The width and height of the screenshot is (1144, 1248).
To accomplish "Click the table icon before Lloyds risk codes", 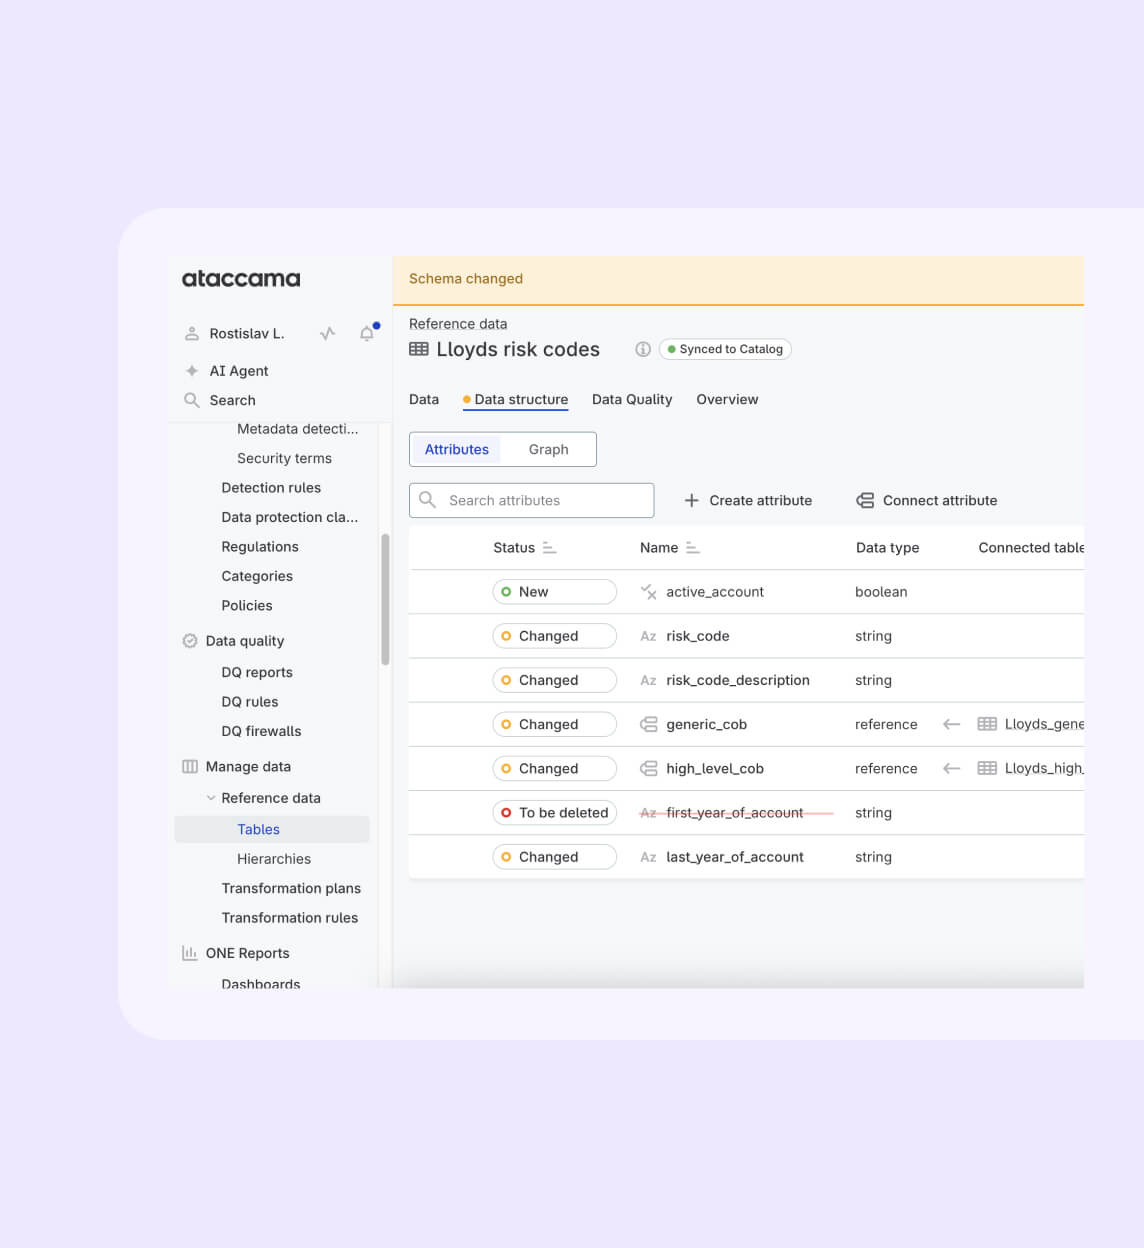I will pos(419,349).
